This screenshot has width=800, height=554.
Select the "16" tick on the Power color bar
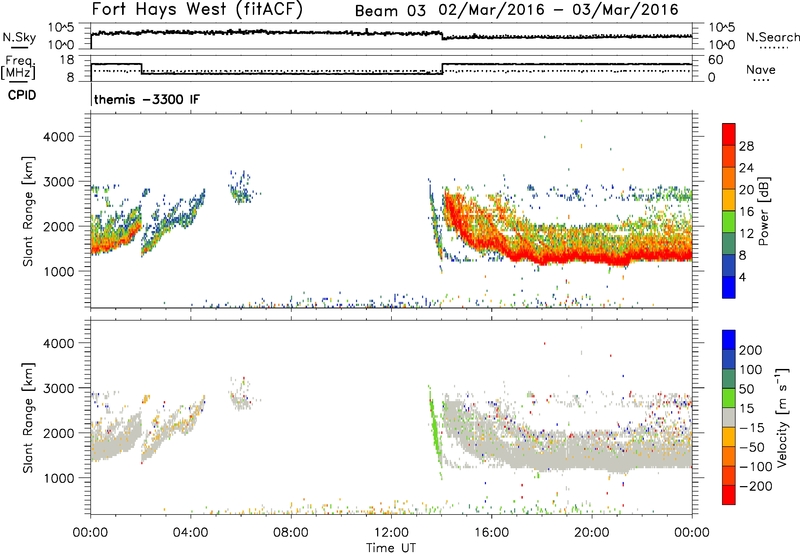[746, 212]
